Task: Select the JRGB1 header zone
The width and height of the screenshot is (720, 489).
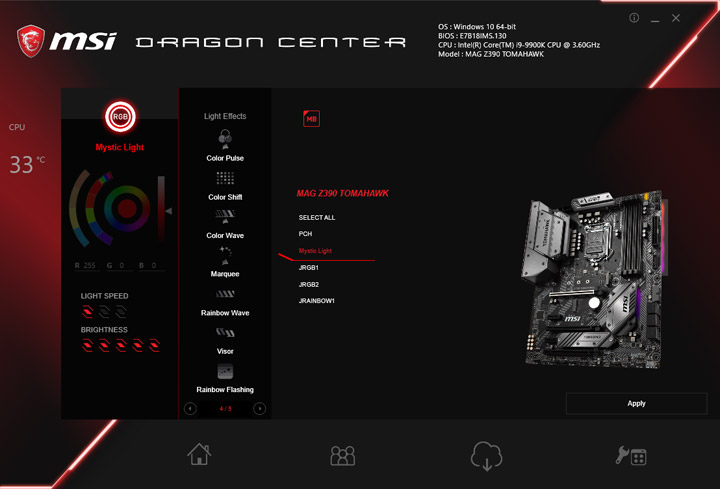Action: coord(309,268)
